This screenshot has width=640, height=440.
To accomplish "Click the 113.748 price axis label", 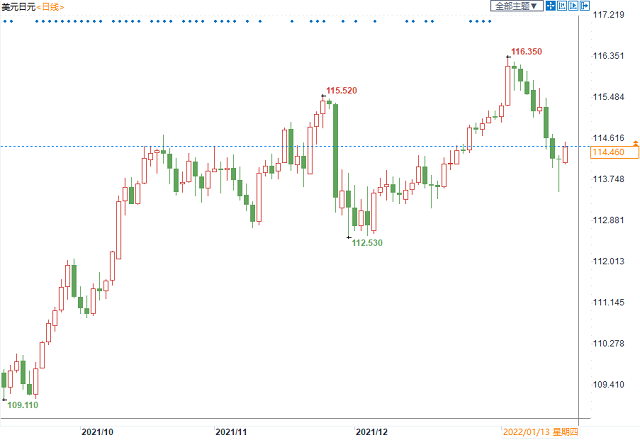I will coord(610,179).
